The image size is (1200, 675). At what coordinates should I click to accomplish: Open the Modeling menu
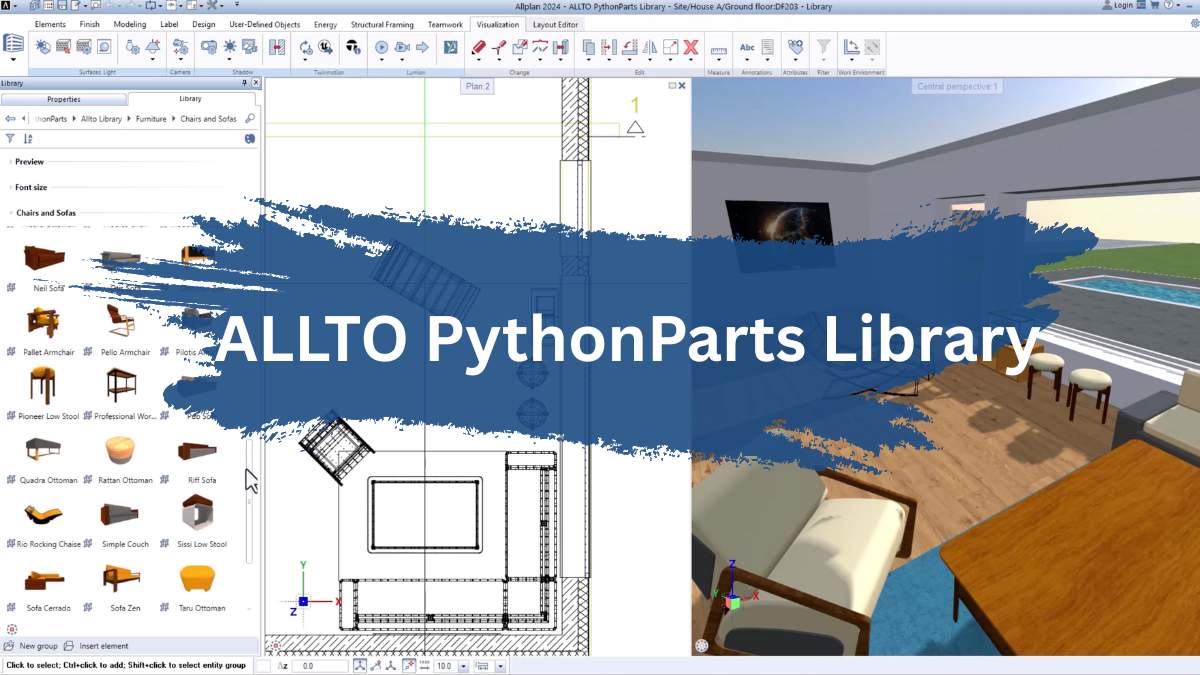tap(129, 24)
